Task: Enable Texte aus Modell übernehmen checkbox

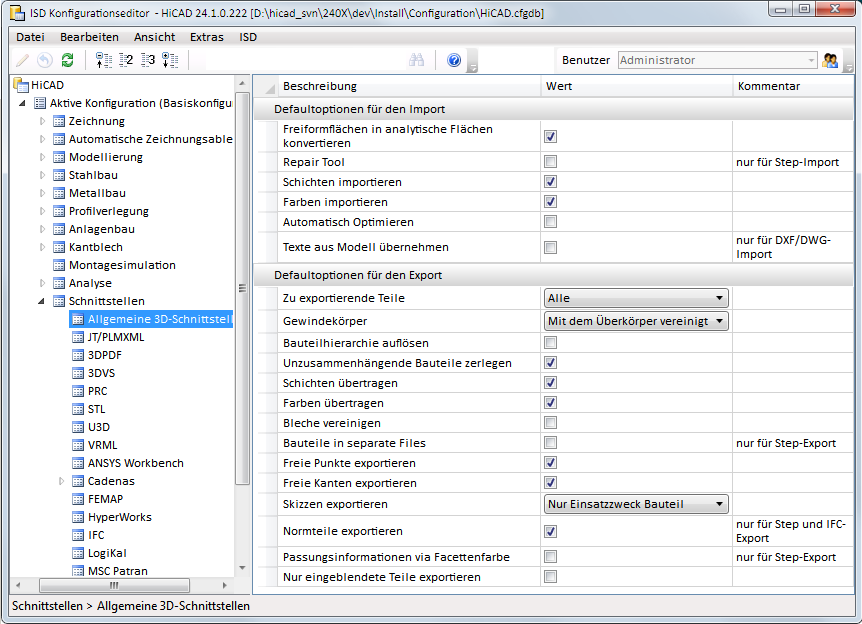Action: coord(550,247)
